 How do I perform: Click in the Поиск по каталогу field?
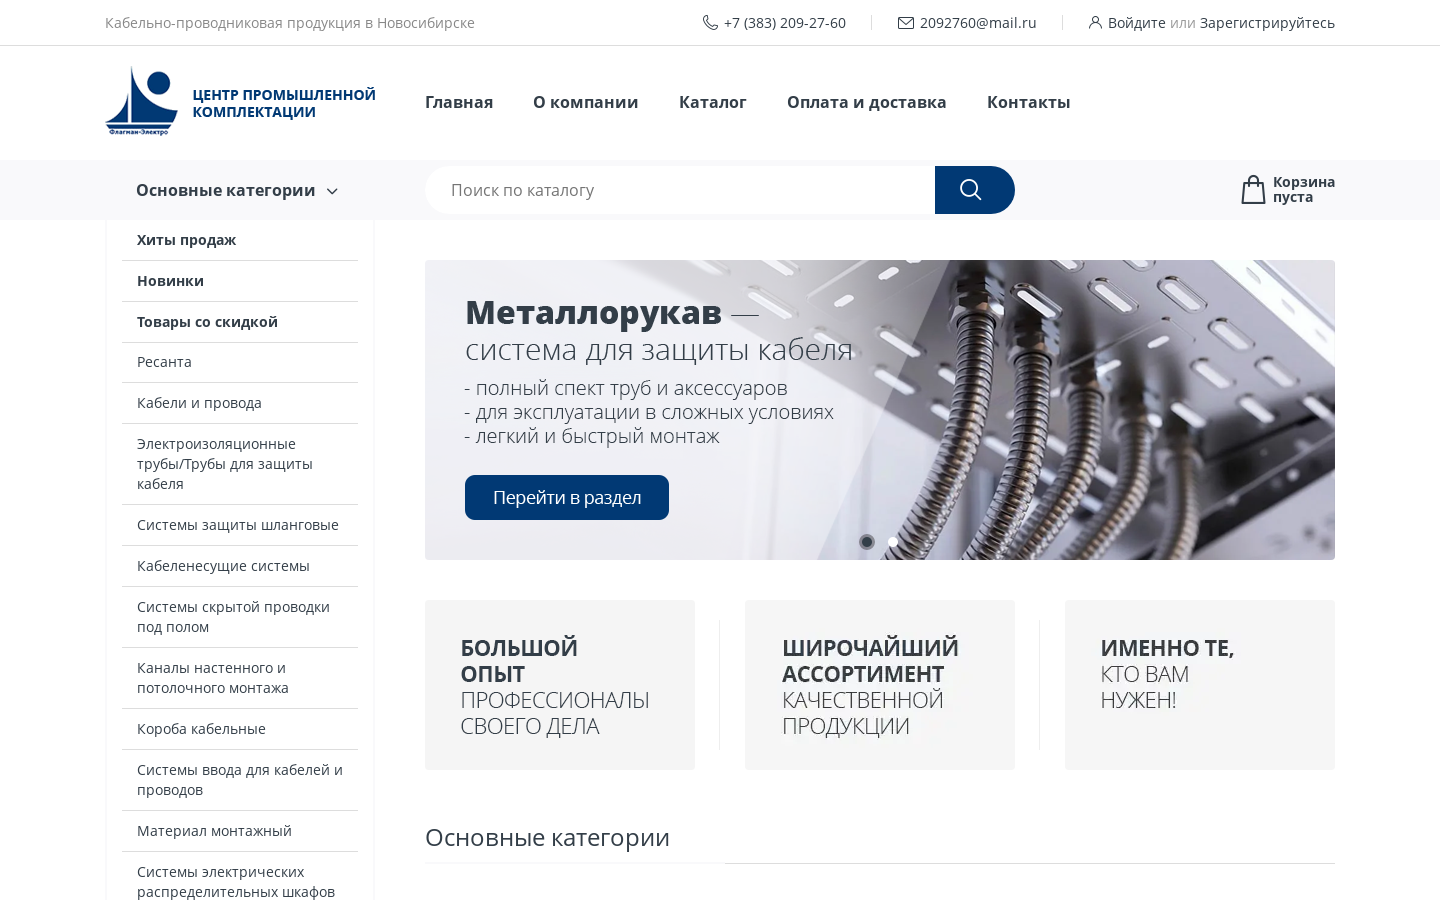[x=680, y=190]
